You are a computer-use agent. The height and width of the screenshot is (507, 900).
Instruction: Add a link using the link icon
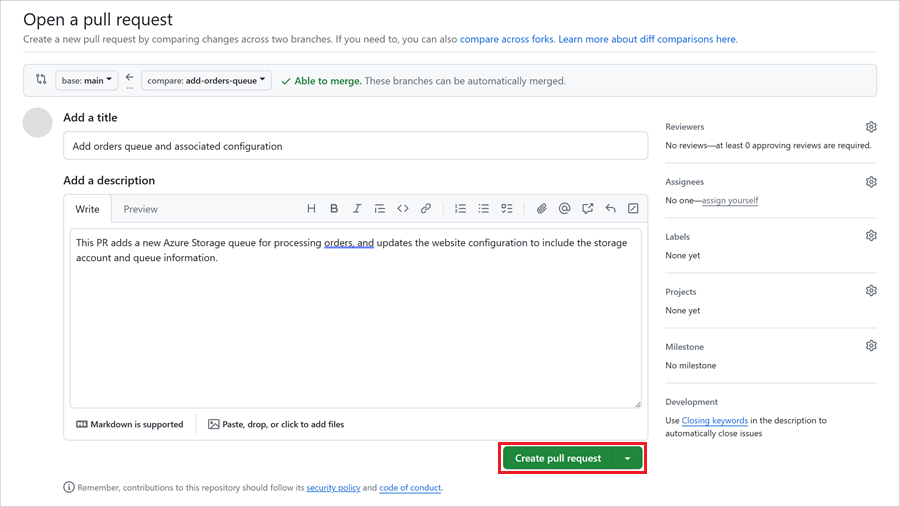[x=425, y=208]
